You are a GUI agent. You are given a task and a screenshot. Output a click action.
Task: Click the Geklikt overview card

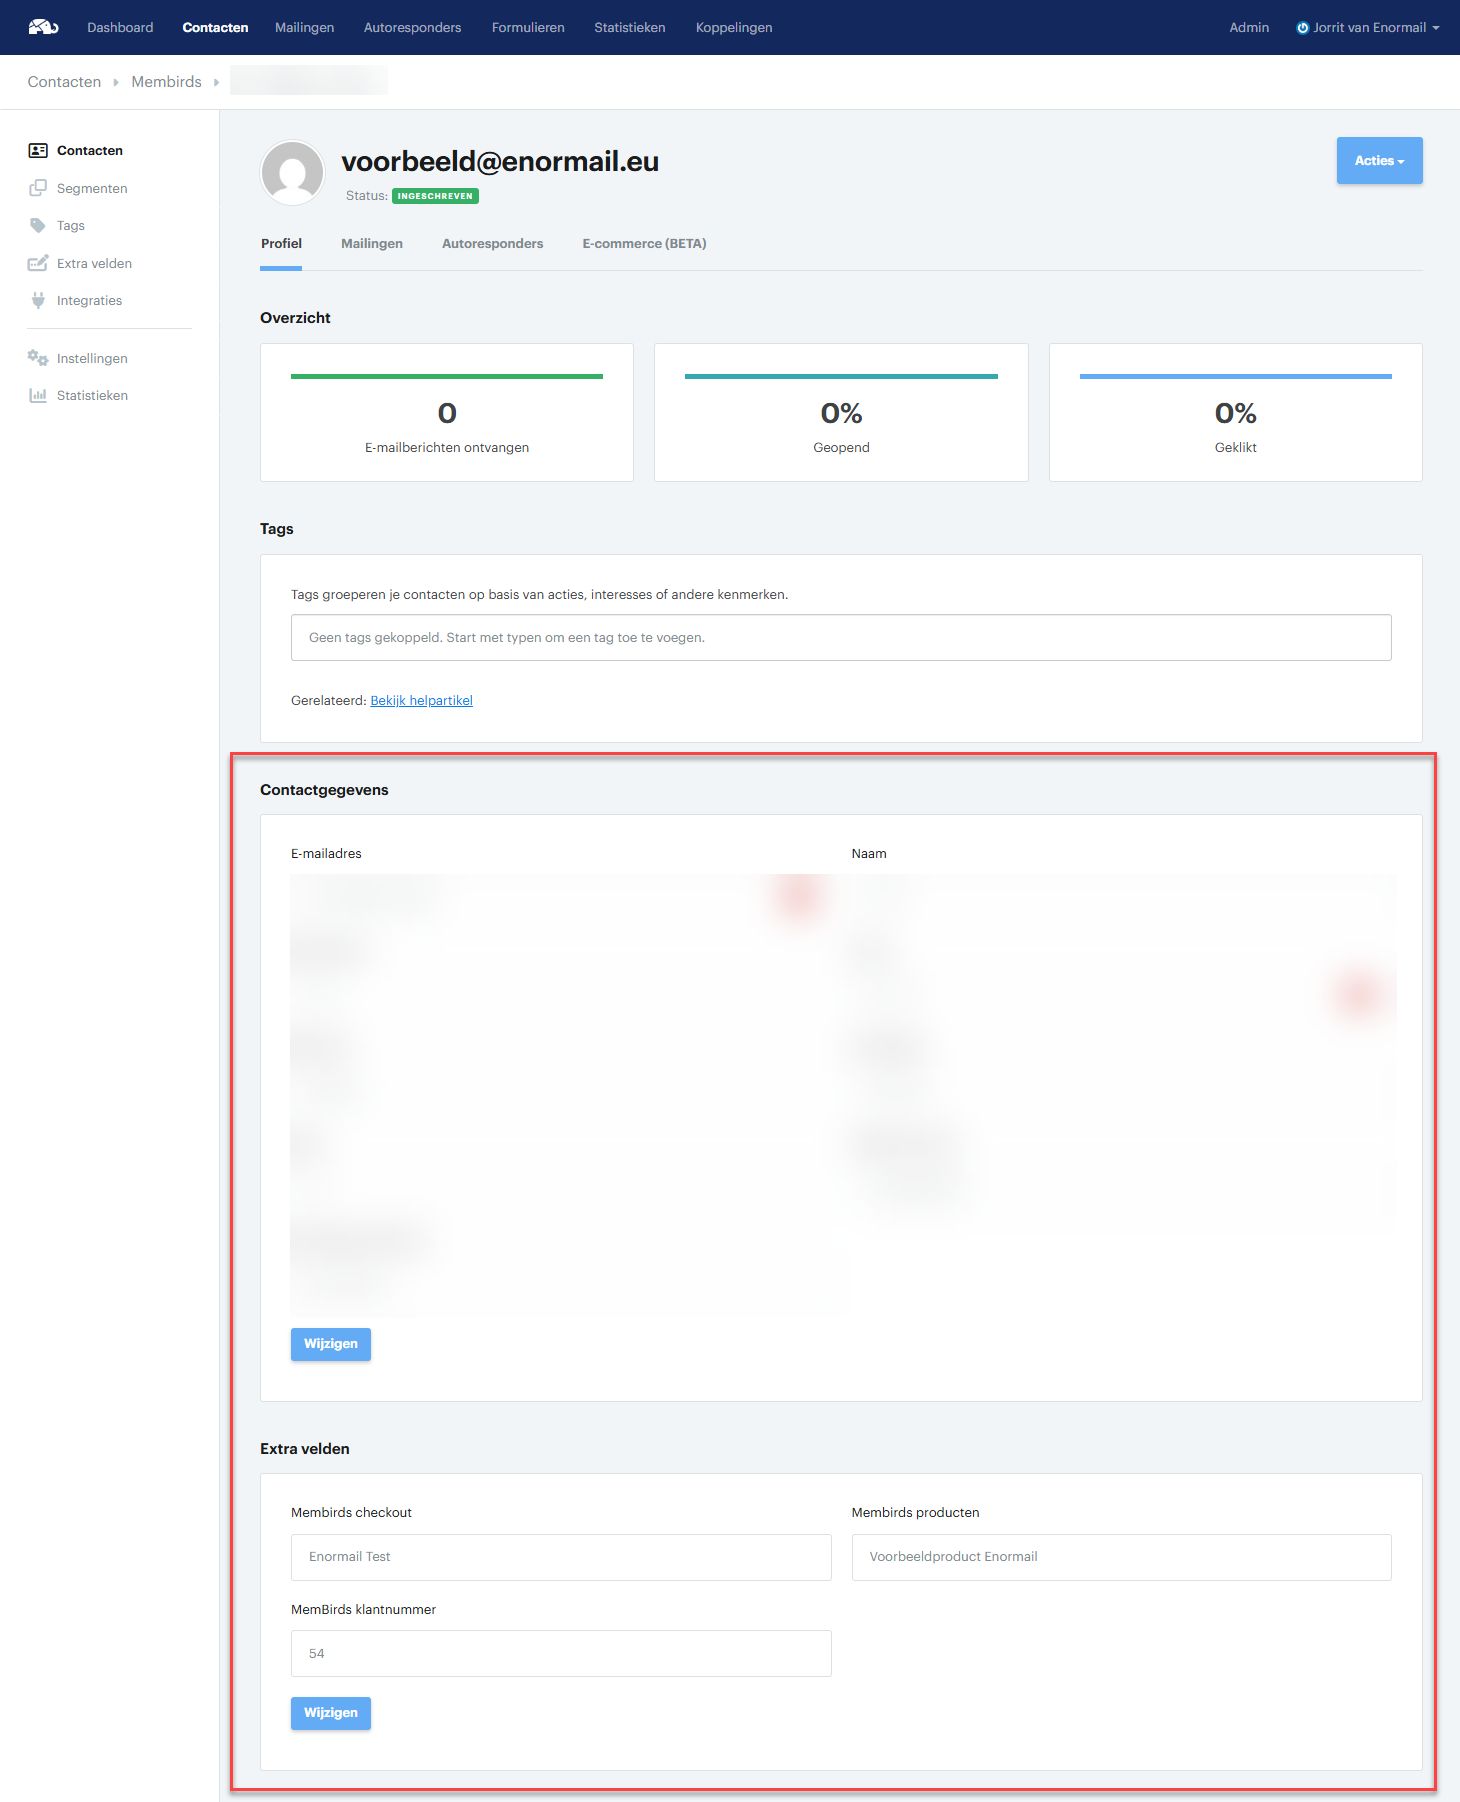1236,412
